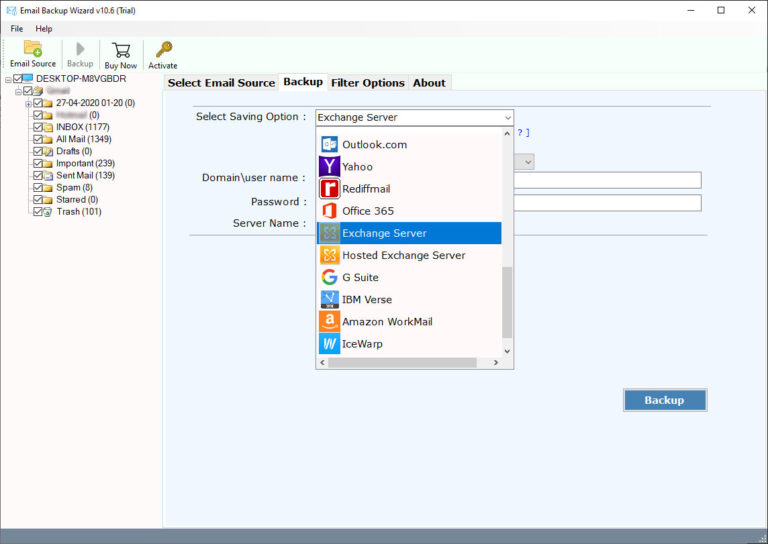
Task: Toggle the All Mail (1349) checkbox
Action: (38, 139)
